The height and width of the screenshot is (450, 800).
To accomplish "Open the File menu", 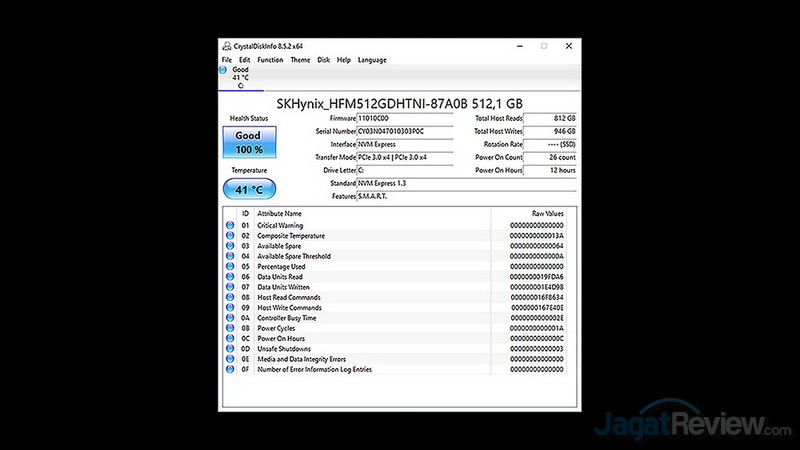I will click(226, 60).
